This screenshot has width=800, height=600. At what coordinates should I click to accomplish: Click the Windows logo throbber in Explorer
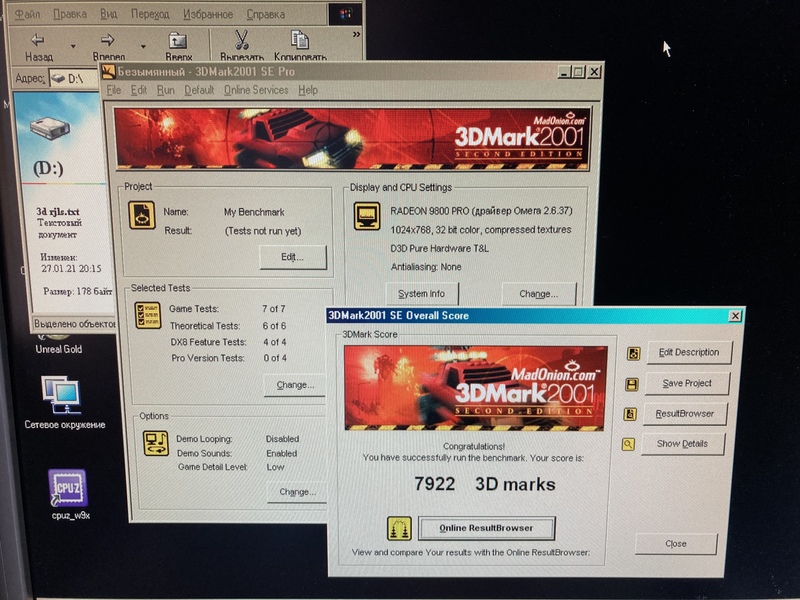345,14
